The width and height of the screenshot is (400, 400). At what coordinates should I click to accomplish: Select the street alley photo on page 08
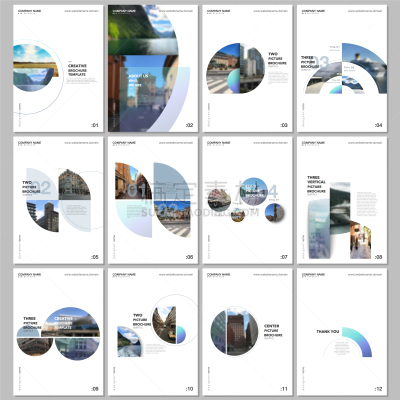[x=360, y=240]
